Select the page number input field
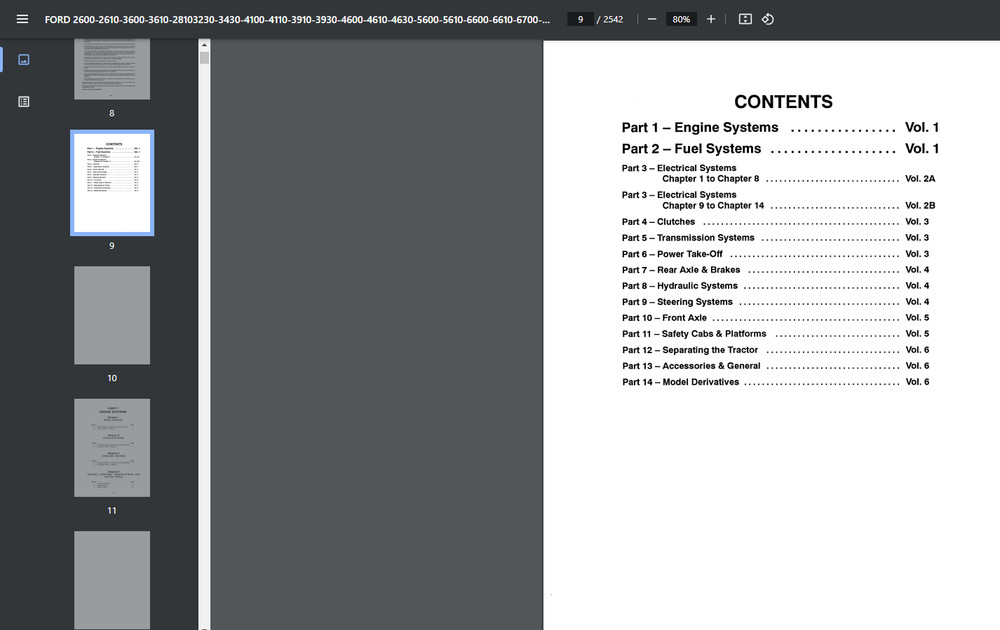 [580, 19]
